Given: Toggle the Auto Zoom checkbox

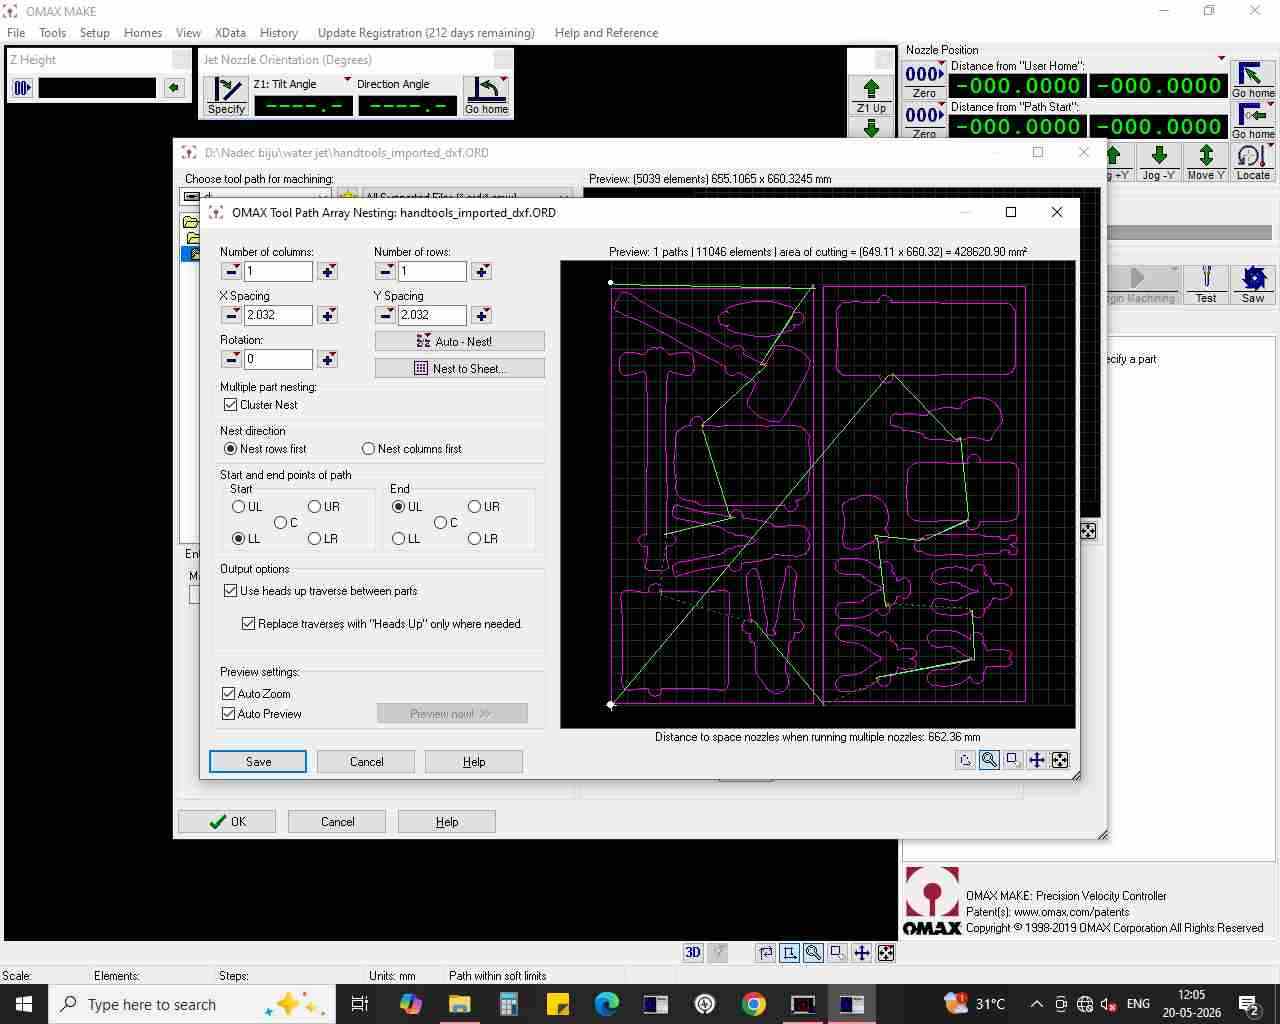Looking at the screenshot, I should 229,694.
